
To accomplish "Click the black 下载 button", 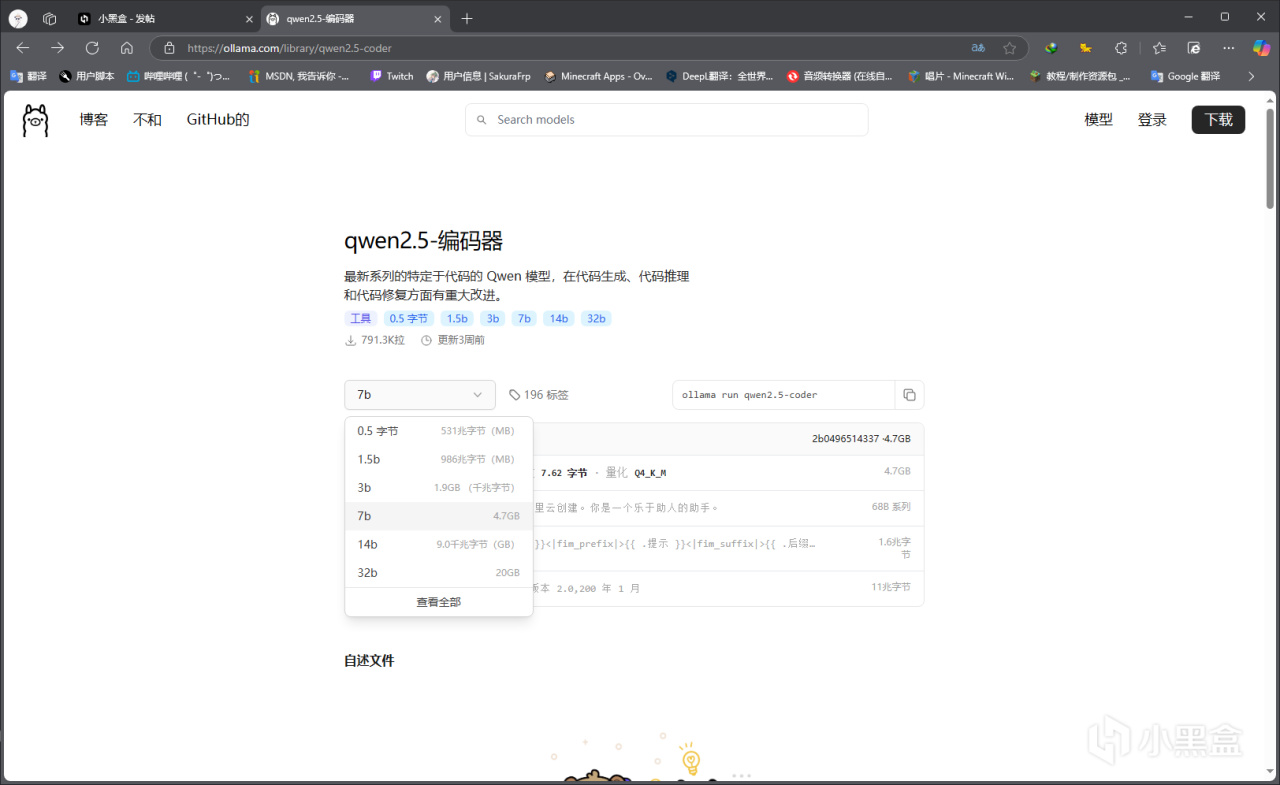I will 1218,120.
